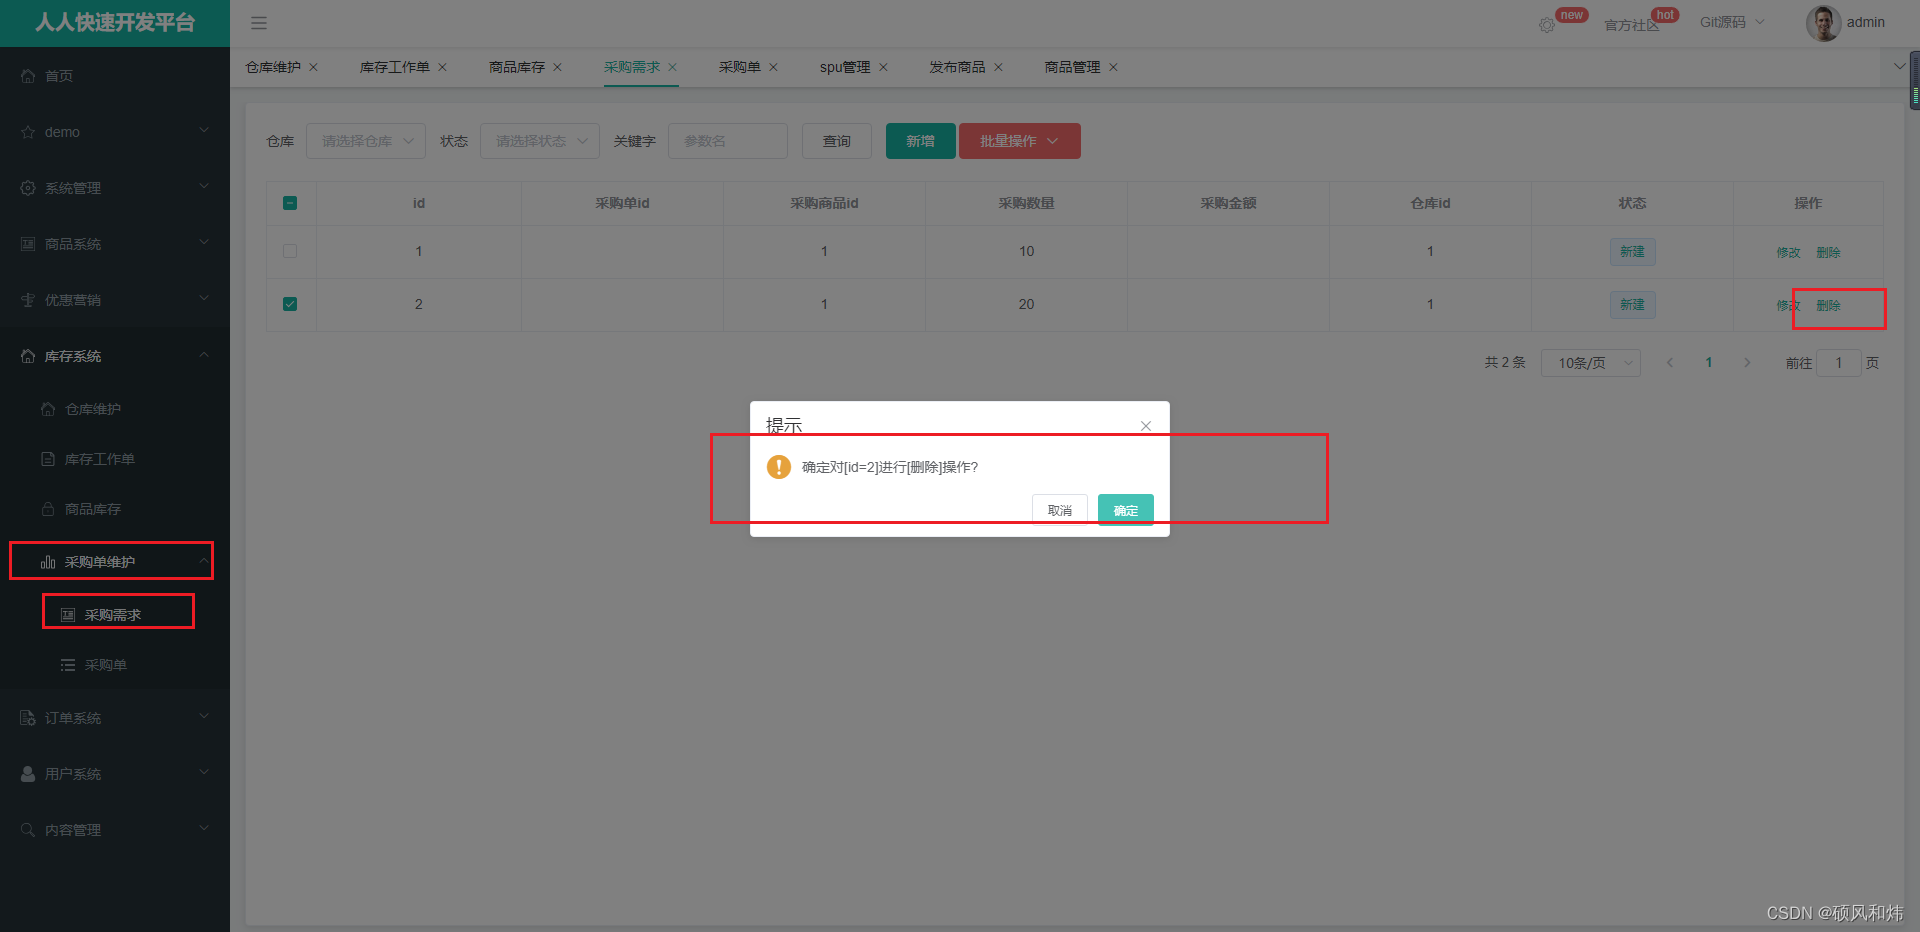The width and height of the screenshot is (1920, 932).
Task: Switch to the 采购单 tab
Action: coord(740,67)
